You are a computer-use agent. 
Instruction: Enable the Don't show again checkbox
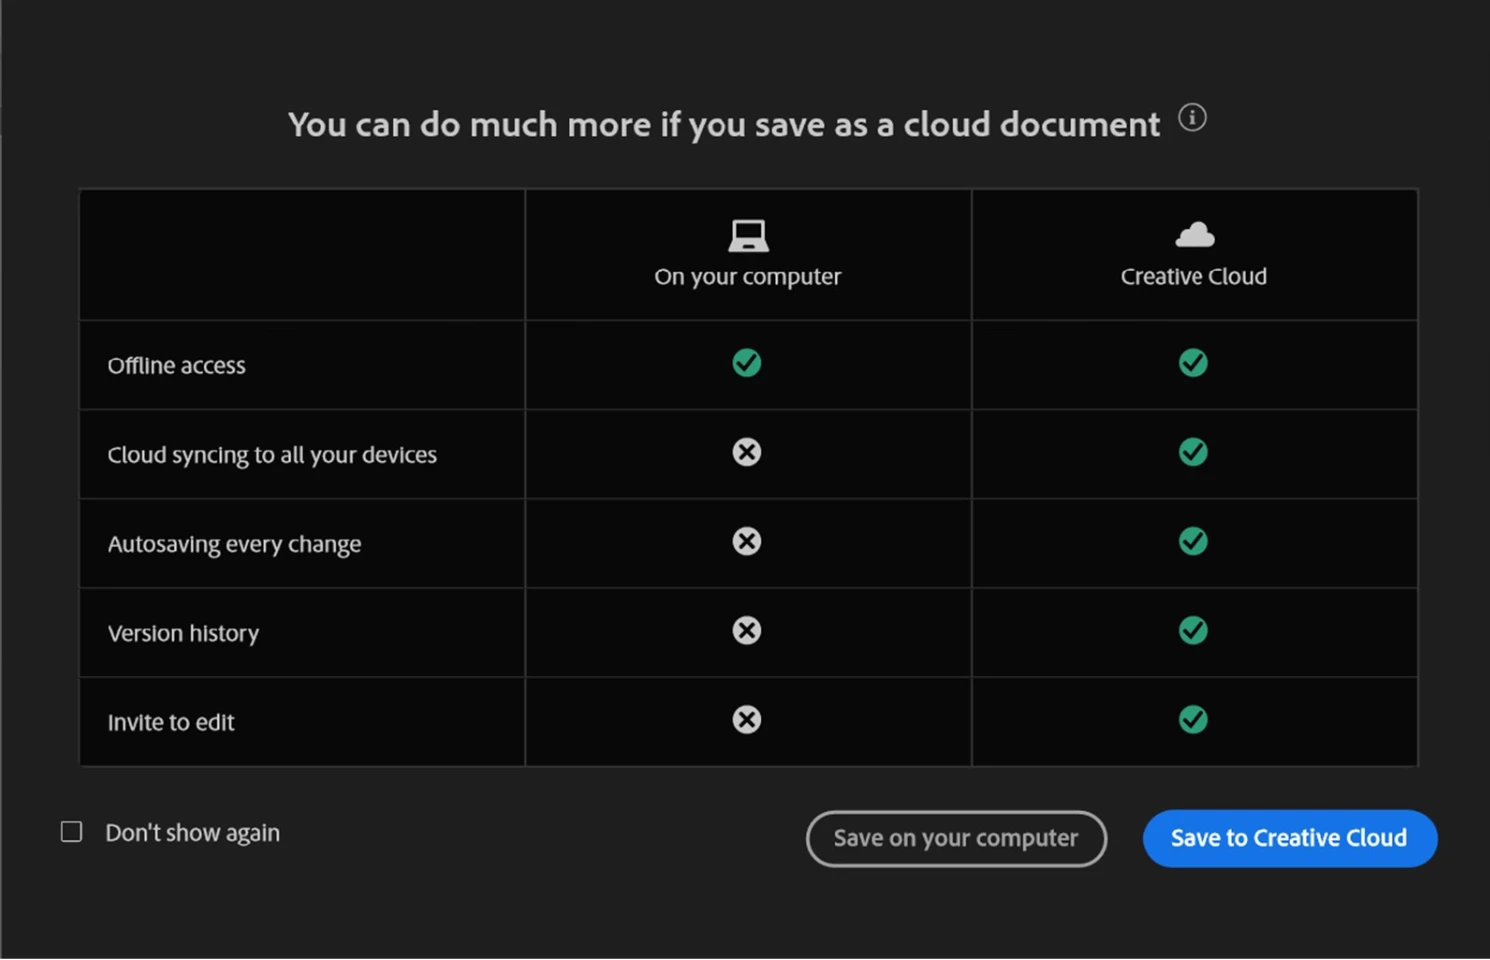pos(72,832)
